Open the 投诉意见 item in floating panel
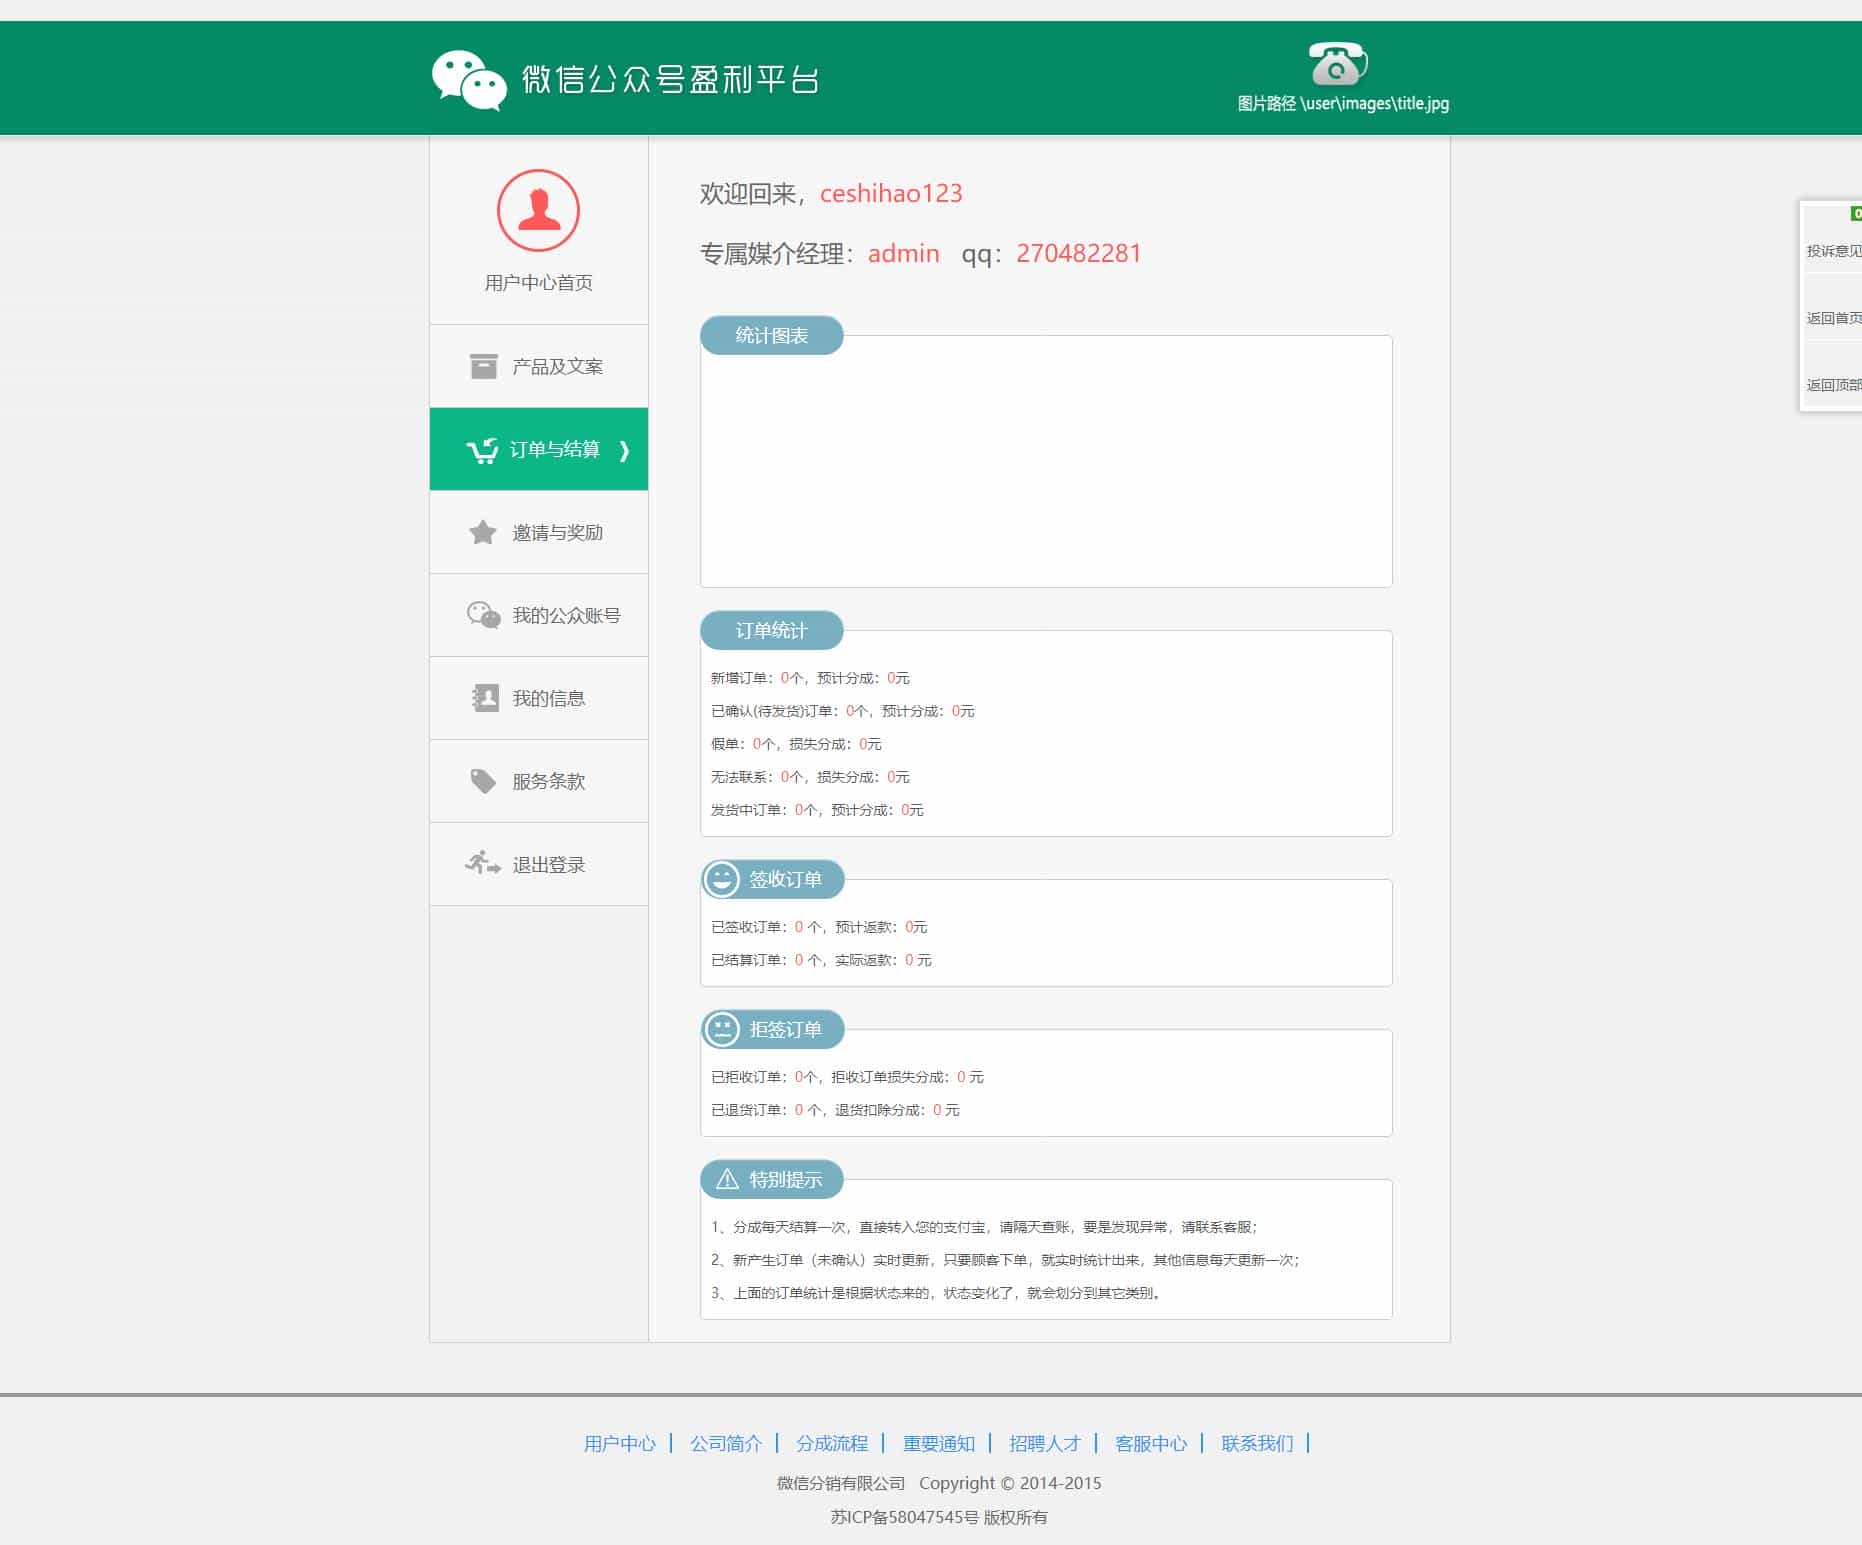The height and width of the screenshot is (1545, 1862). coord(1833,251)
